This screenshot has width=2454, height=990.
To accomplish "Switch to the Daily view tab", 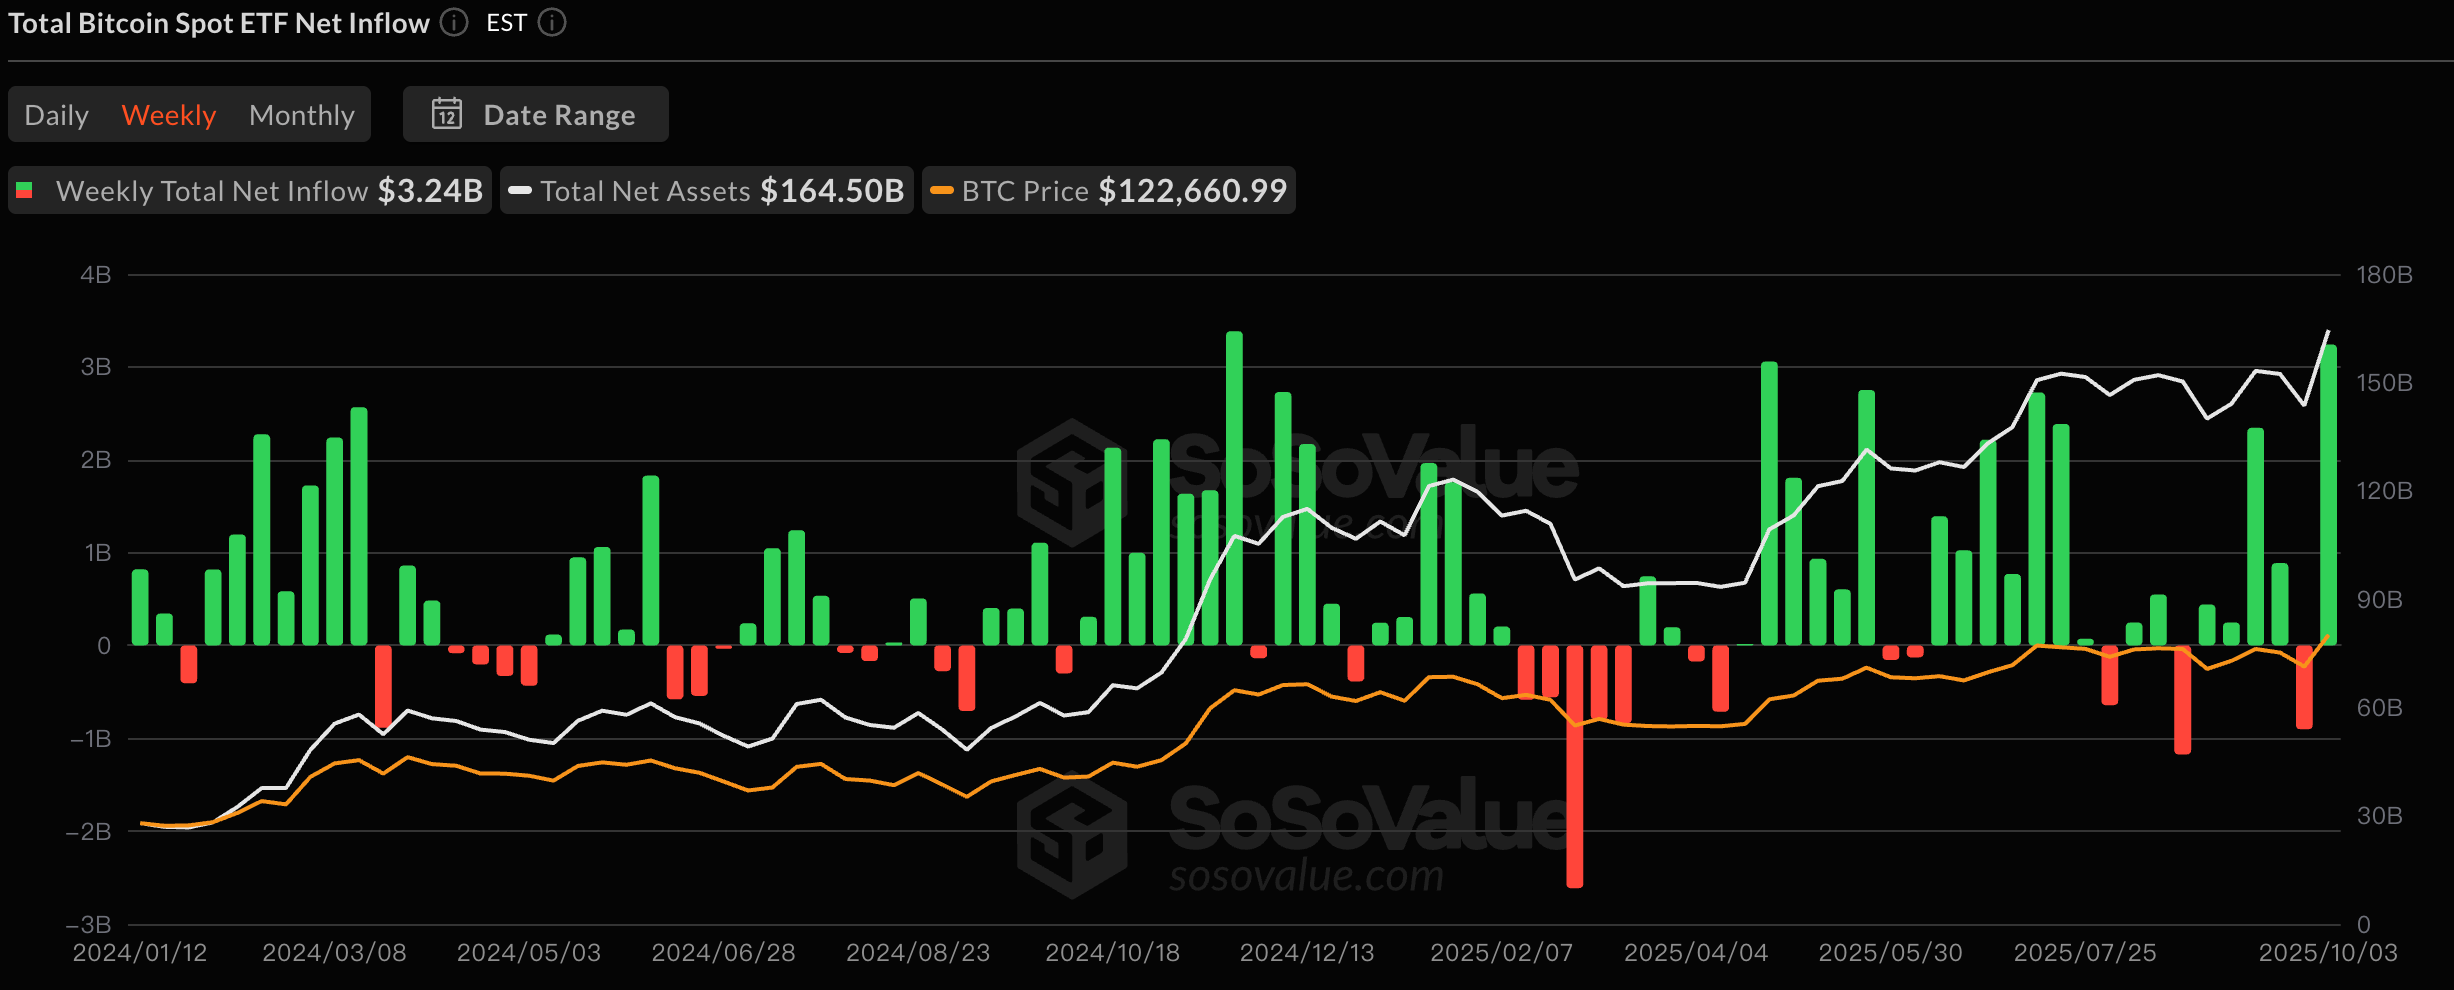I will (56, 115).
